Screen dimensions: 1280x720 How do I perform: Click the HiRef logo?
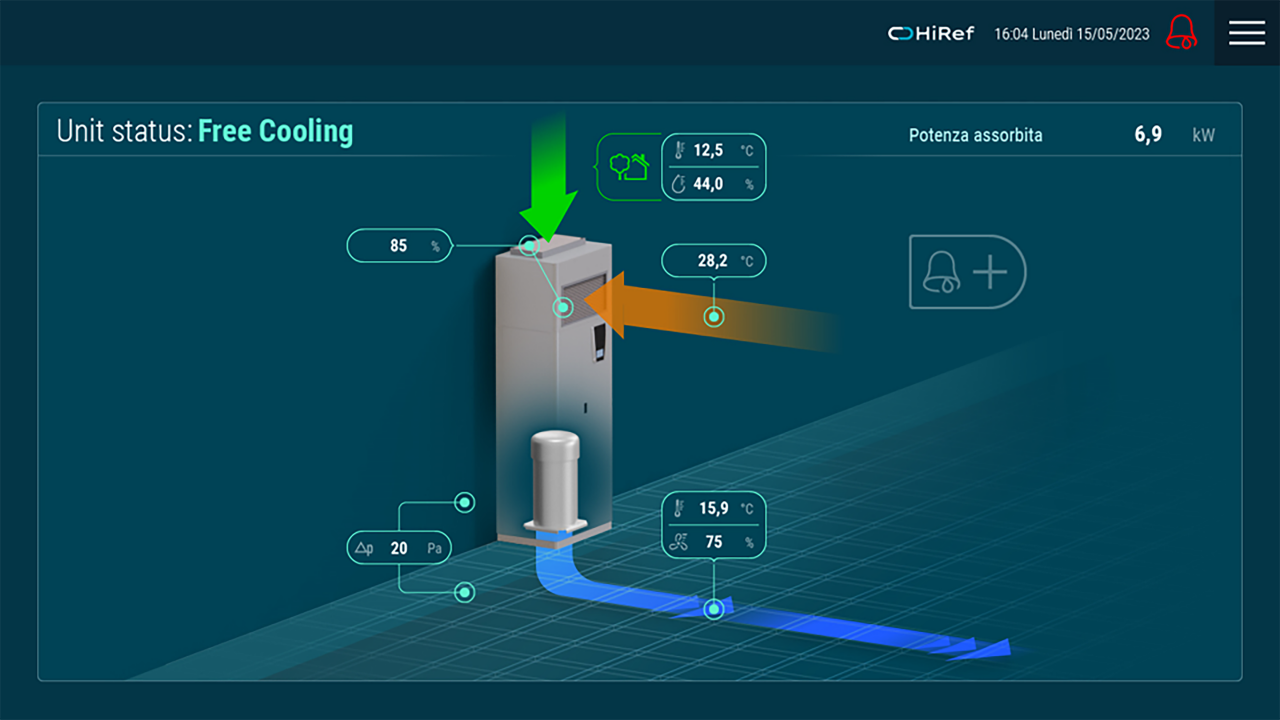click(x=931, y=34)
